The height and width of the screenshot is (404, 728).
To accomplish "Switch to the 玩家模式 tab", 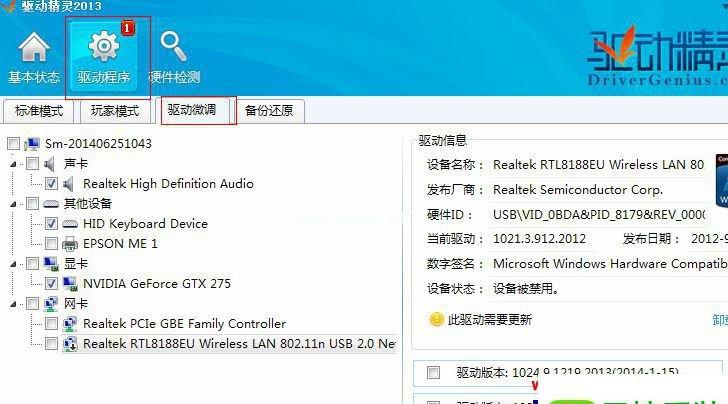I will coord(115,111).
